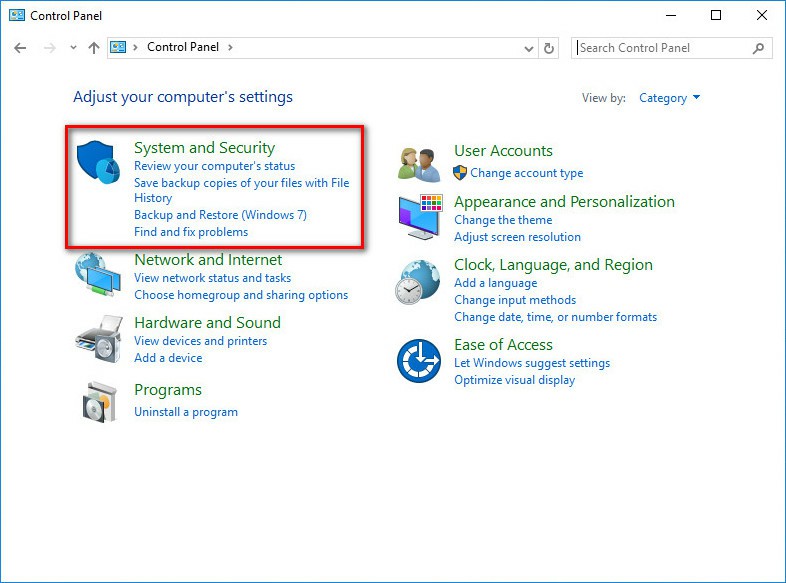The height and width of the screenshot is (583, 786).
Task: Open Ease of Access heading
Action: [x=503, y=345]
